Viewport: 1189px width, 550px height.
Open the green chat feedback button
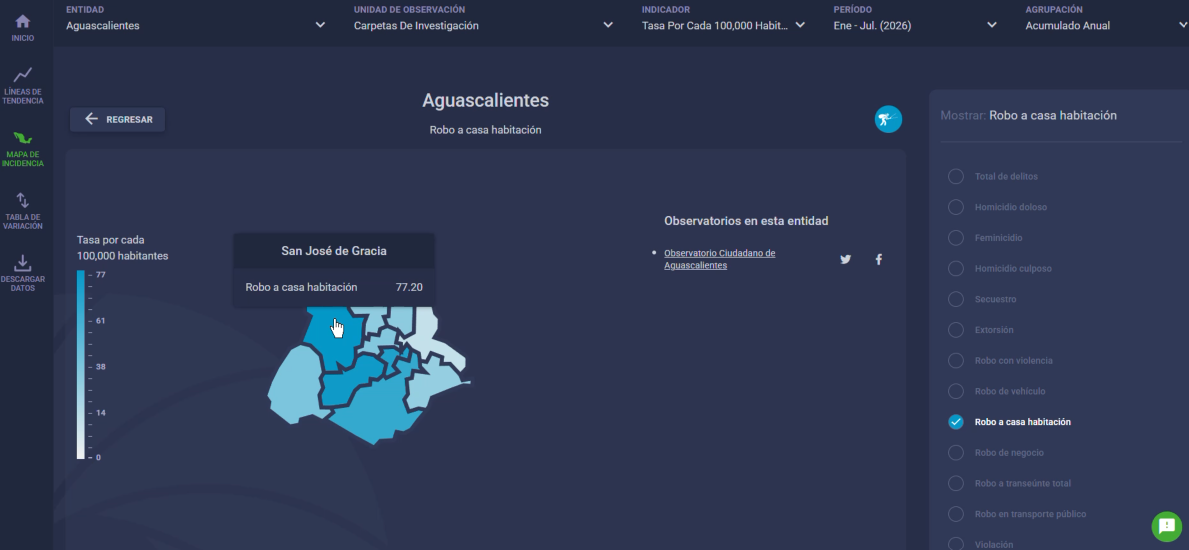(1166, 526)
